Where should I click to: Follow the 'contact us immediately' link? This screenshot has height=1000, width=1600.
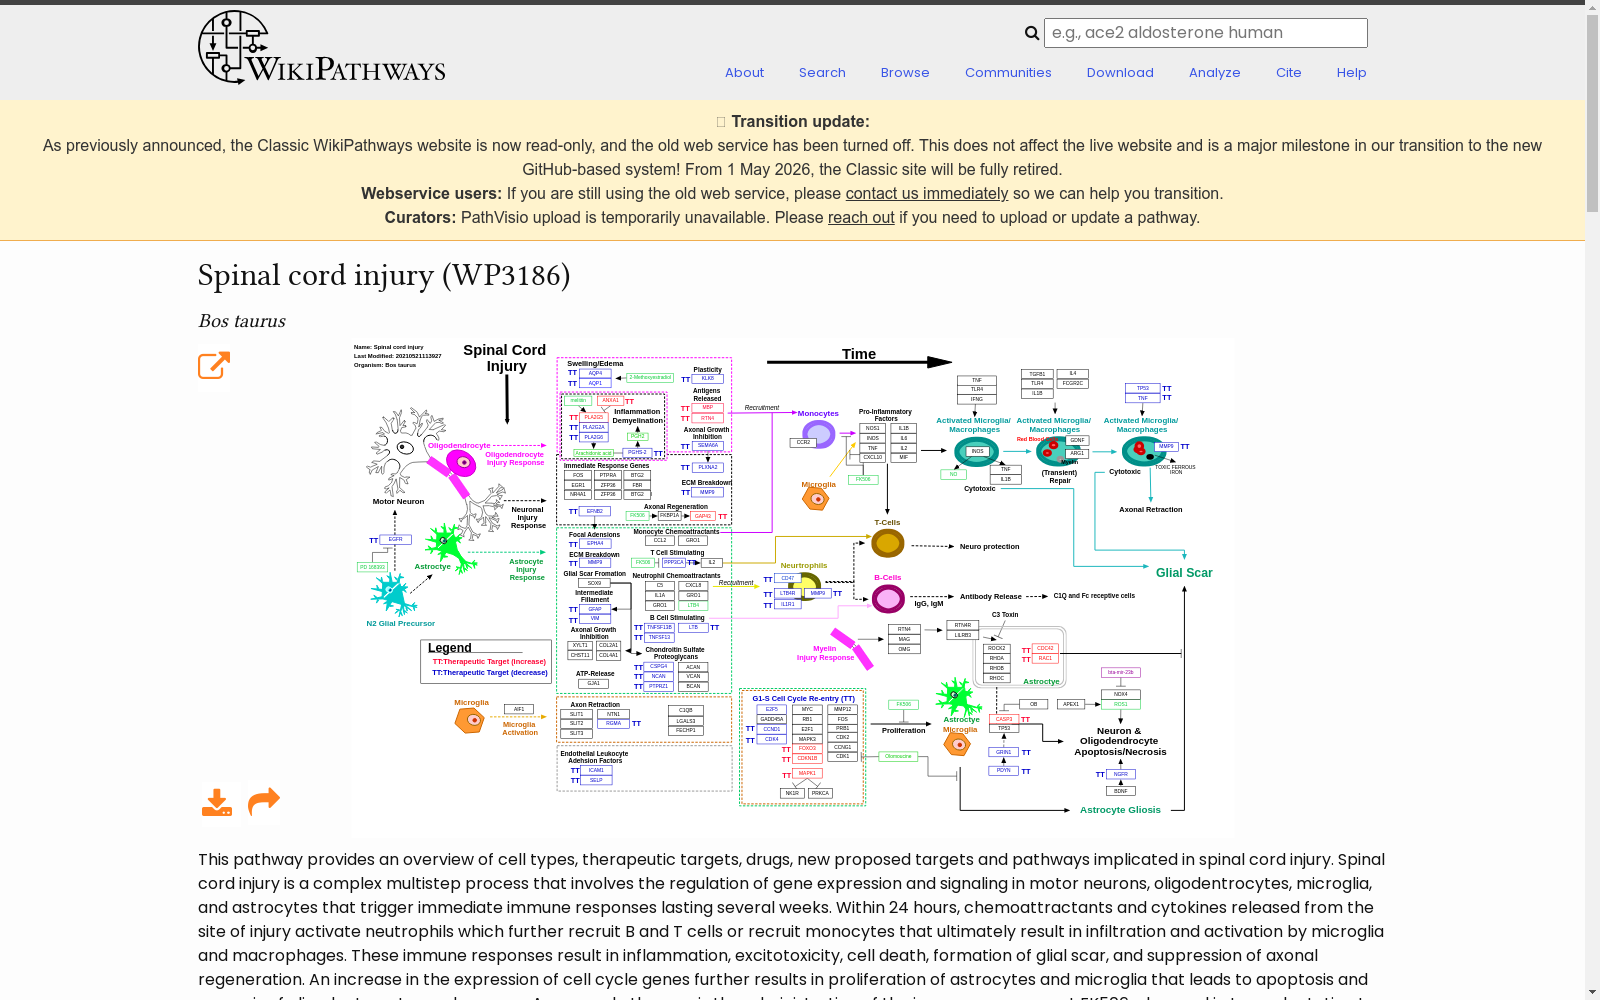(x=927, y=194)
